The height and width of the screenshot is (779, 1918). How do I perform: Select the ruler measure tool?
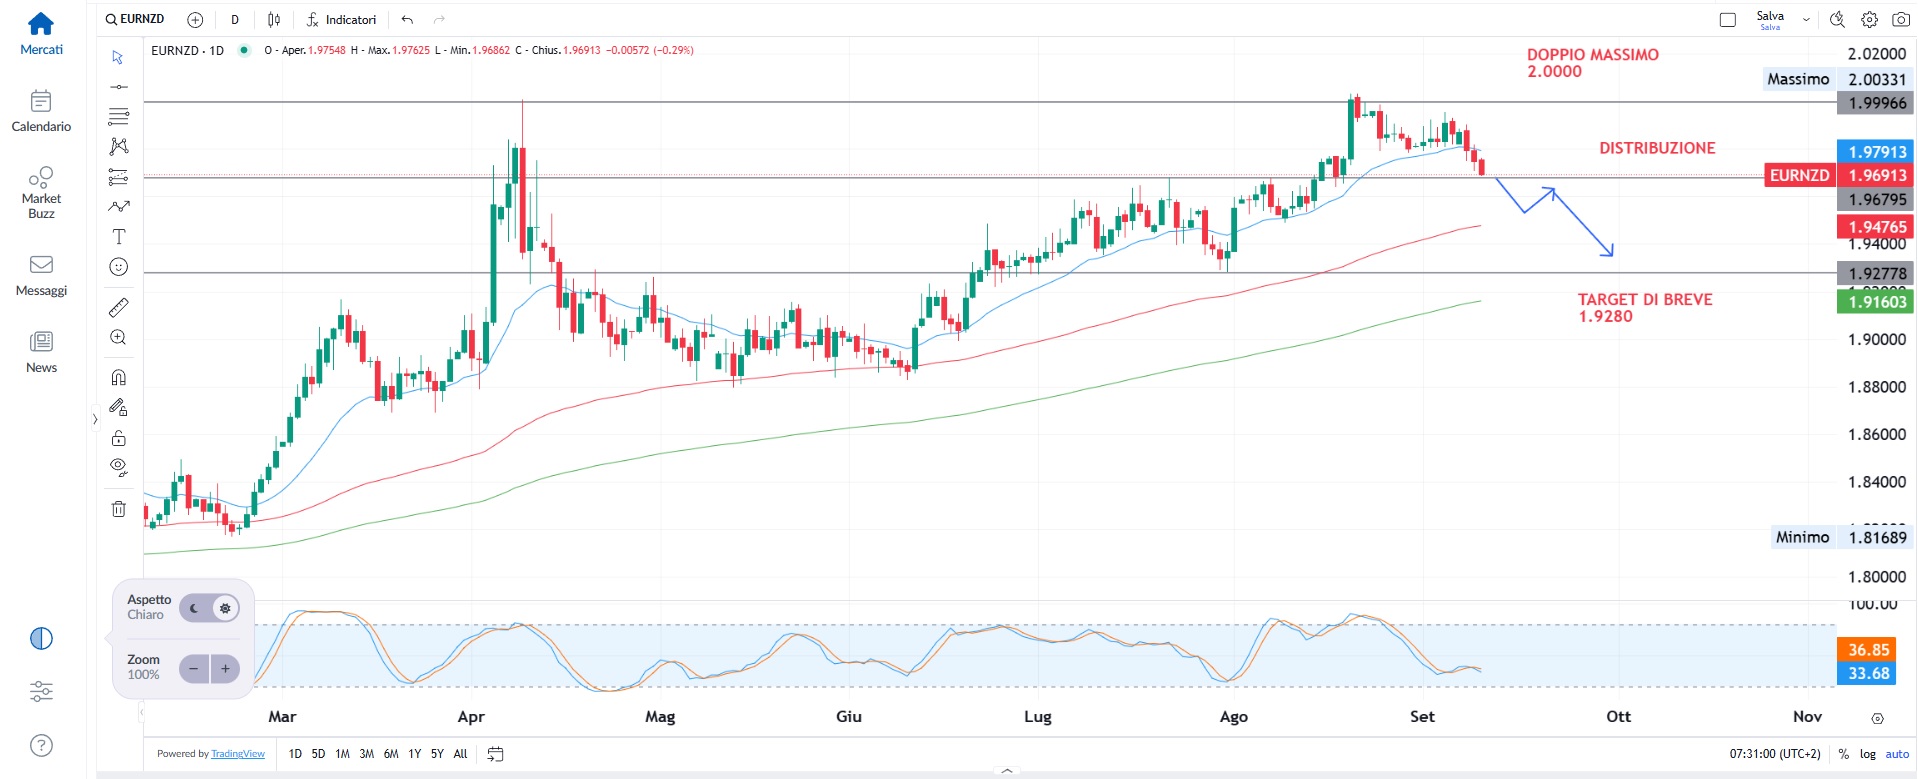118,308
